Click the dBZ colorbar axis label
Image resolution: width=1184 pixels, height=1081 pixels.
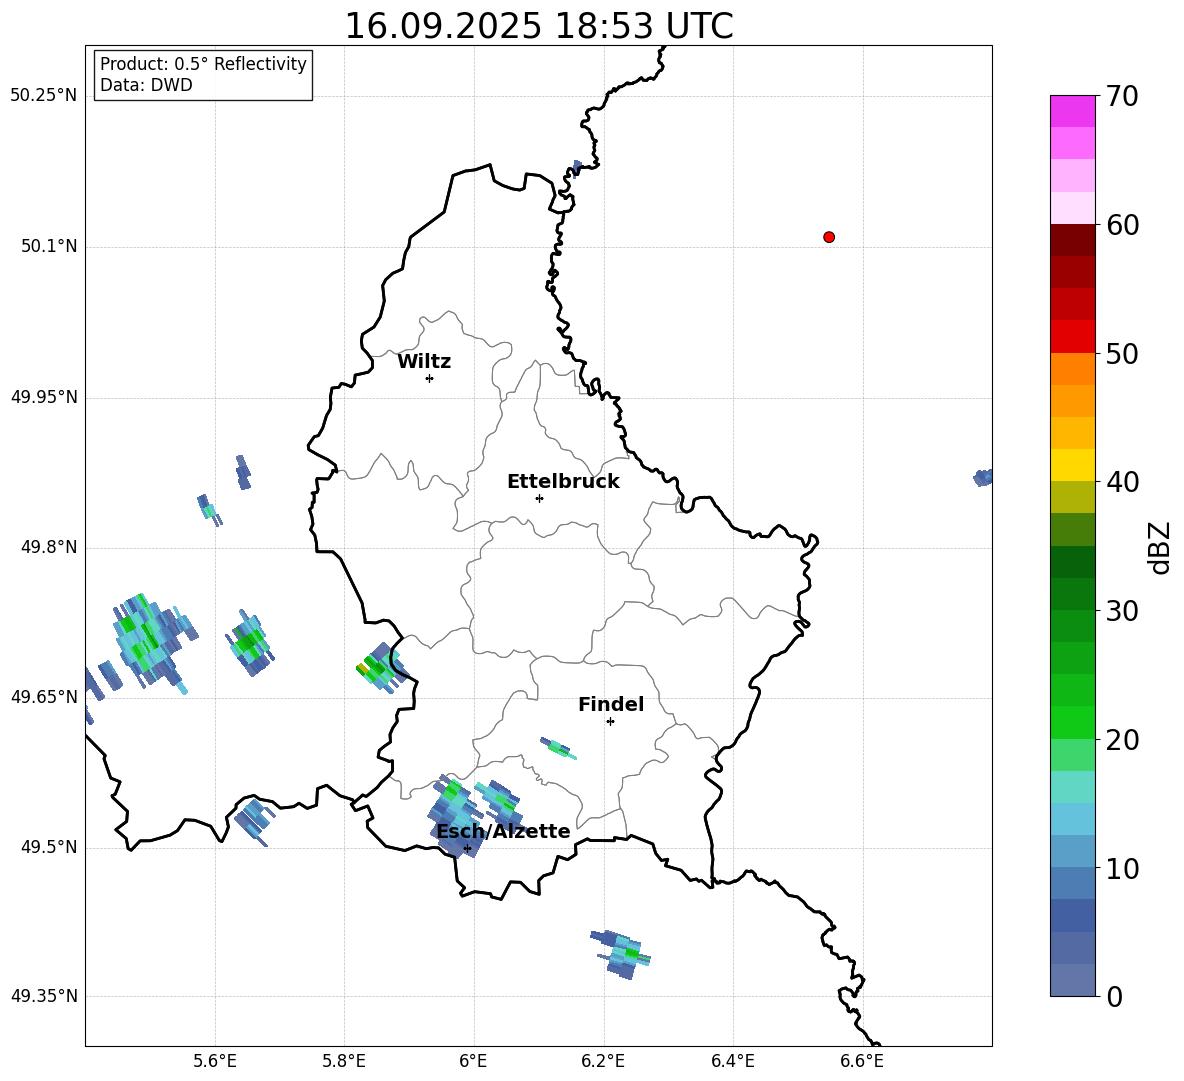(x=1159, y=547)
